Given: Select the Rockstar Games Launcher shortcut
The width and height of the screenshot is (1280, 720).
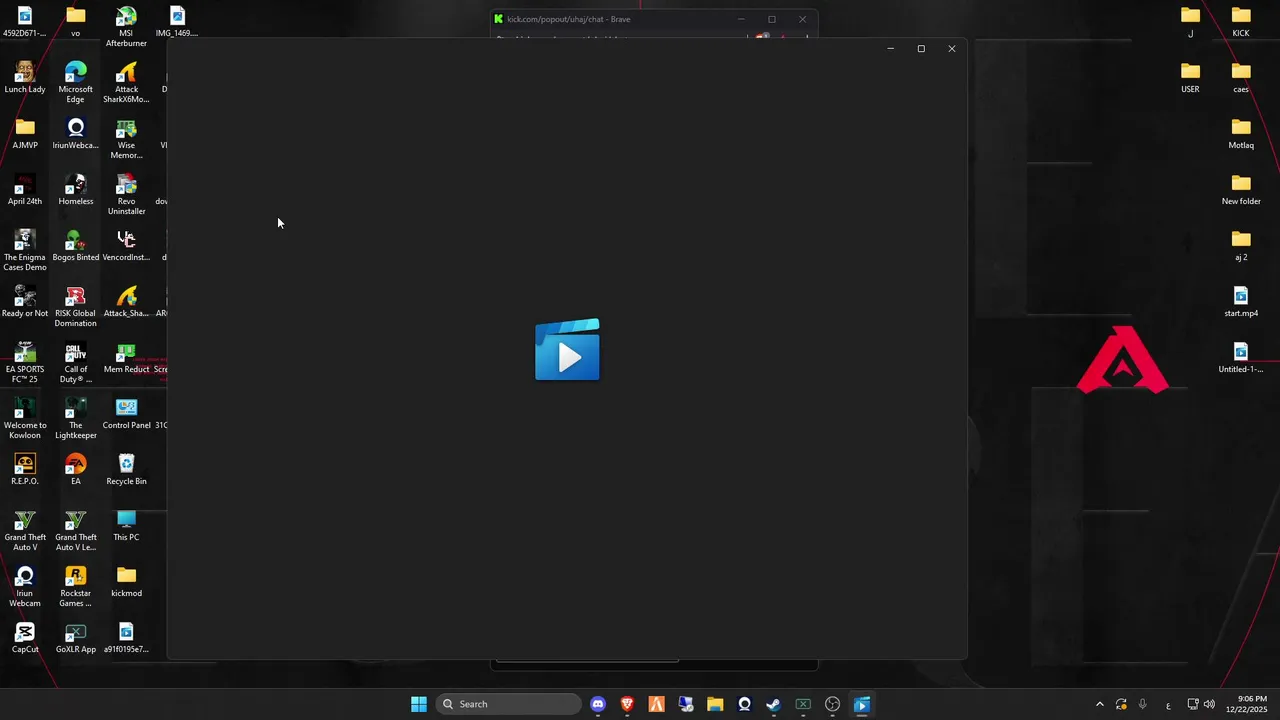Looking at the screenshot, I should pyautogui.click(x=76, y=587).
